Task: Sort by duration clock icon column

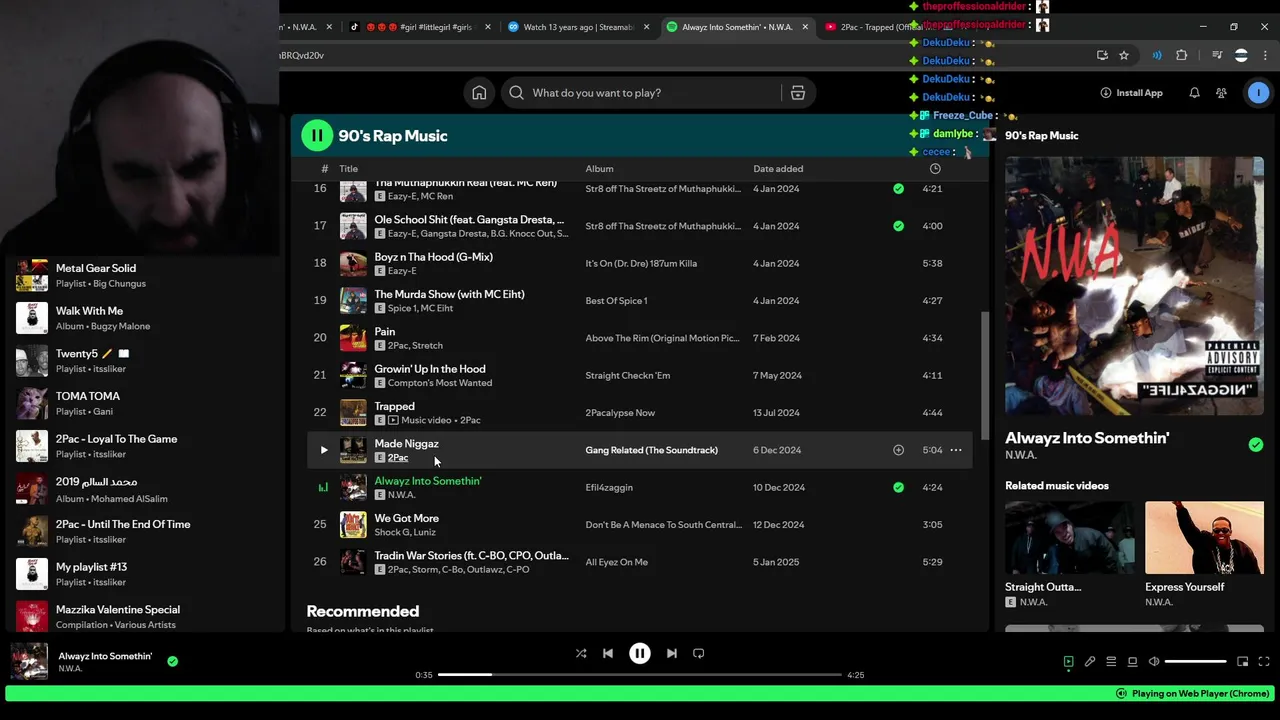Action: 935,169
